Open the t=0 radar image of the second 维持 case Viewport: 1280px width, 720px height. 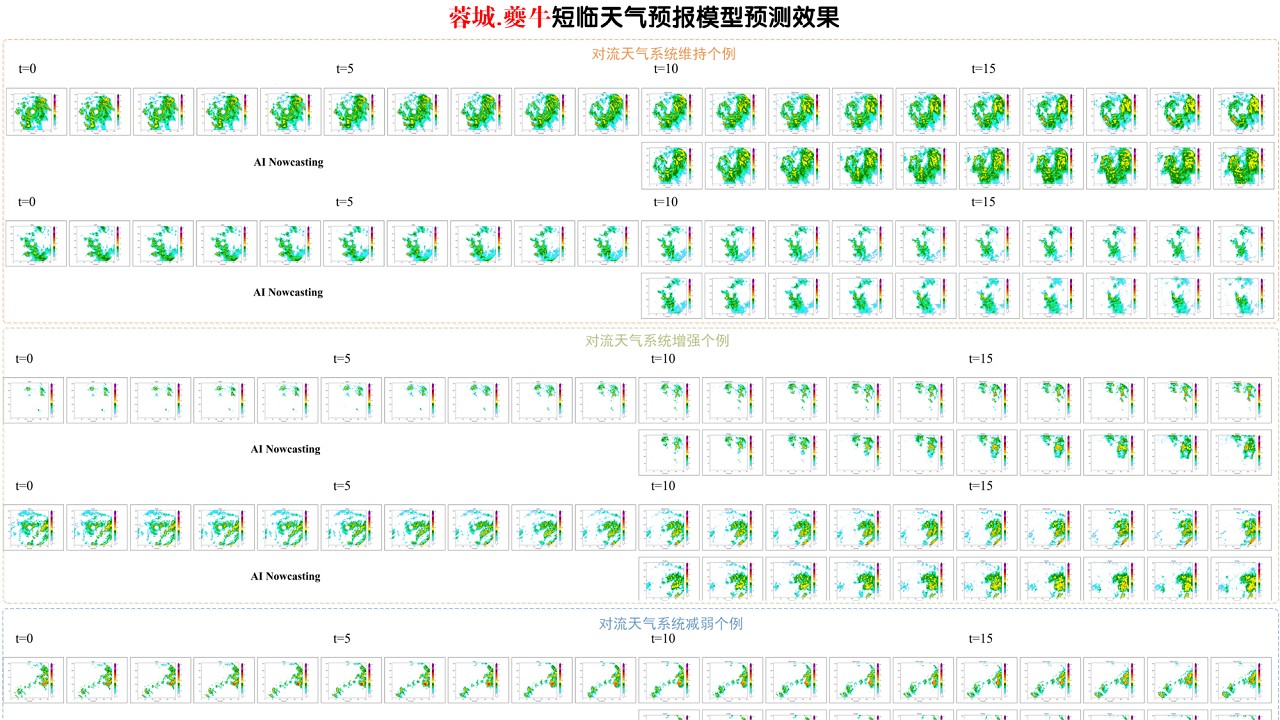click(36, 243)
